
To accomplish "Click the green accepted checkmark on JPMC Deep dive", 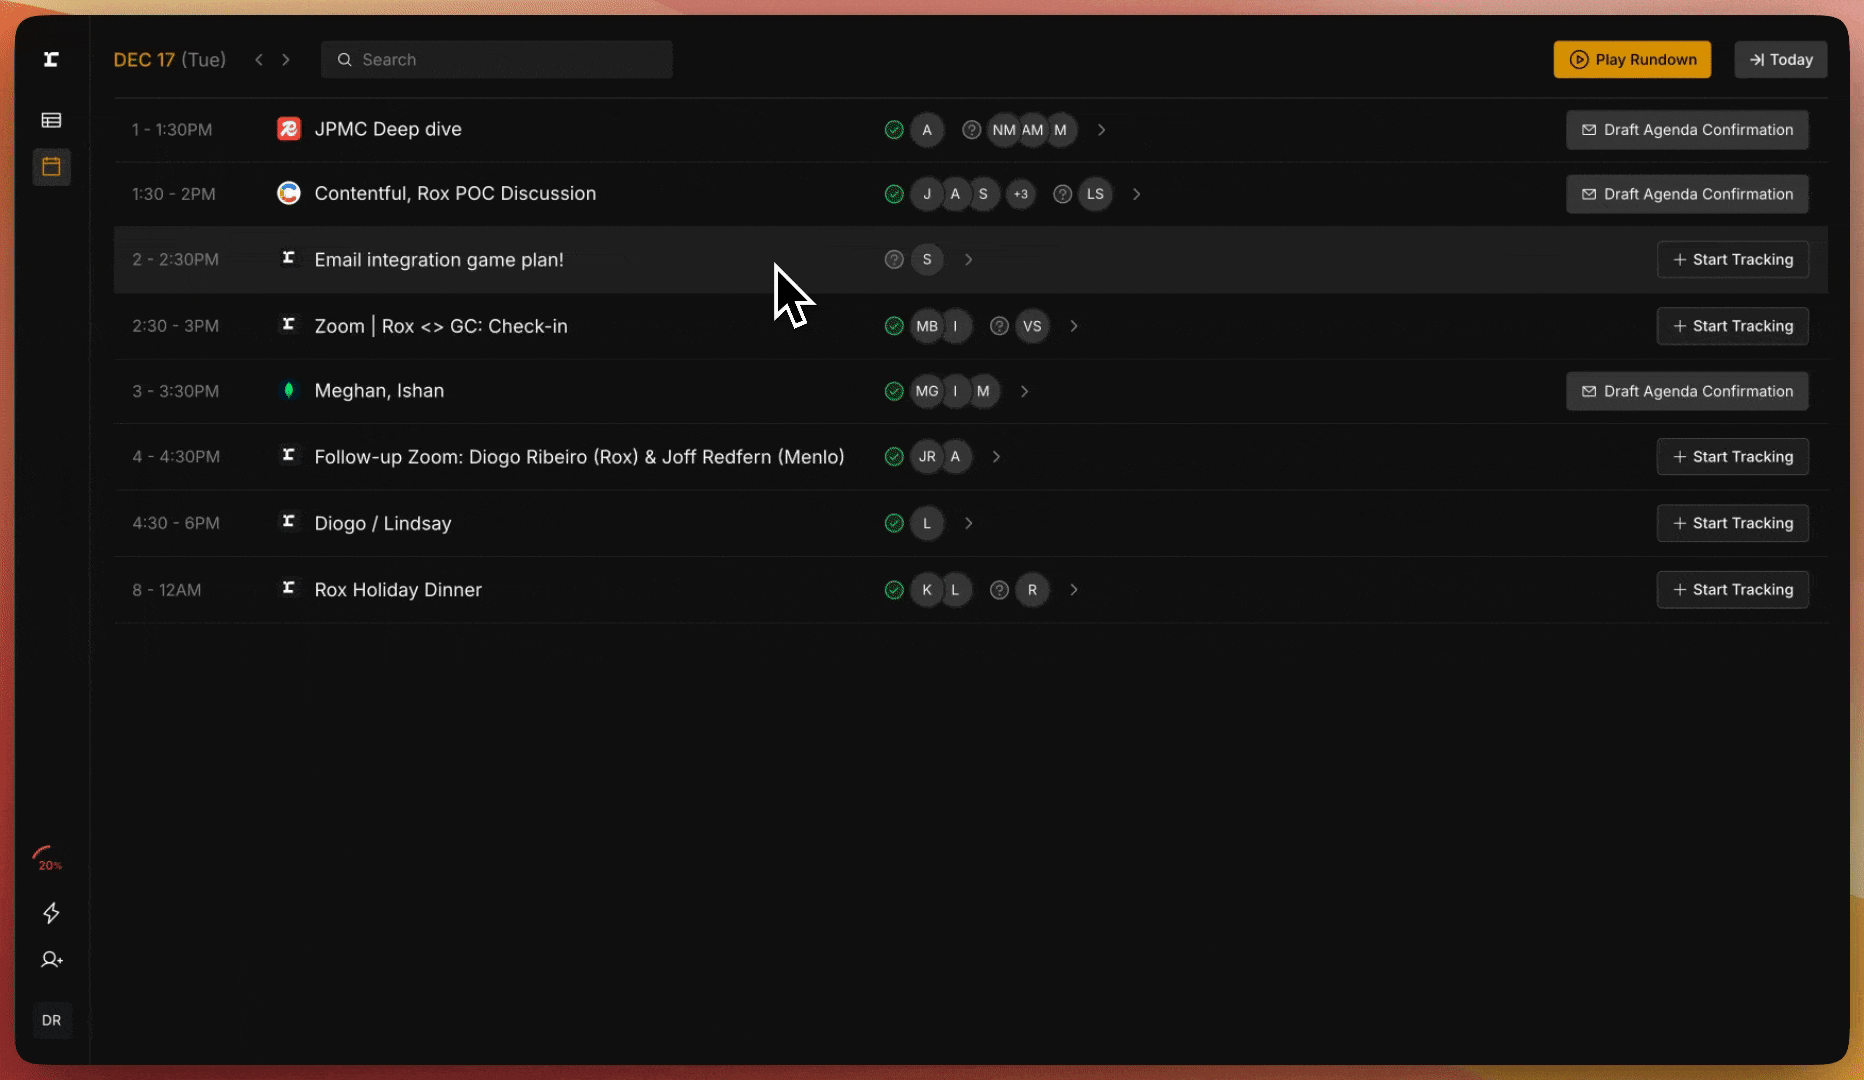I will [894, 130].
